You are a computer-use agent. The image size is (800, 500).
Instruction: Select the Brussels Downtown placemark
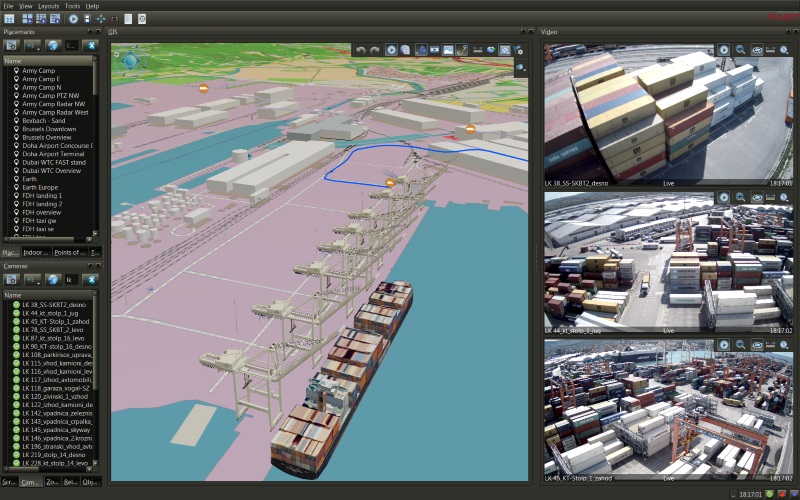click(48, 129)
